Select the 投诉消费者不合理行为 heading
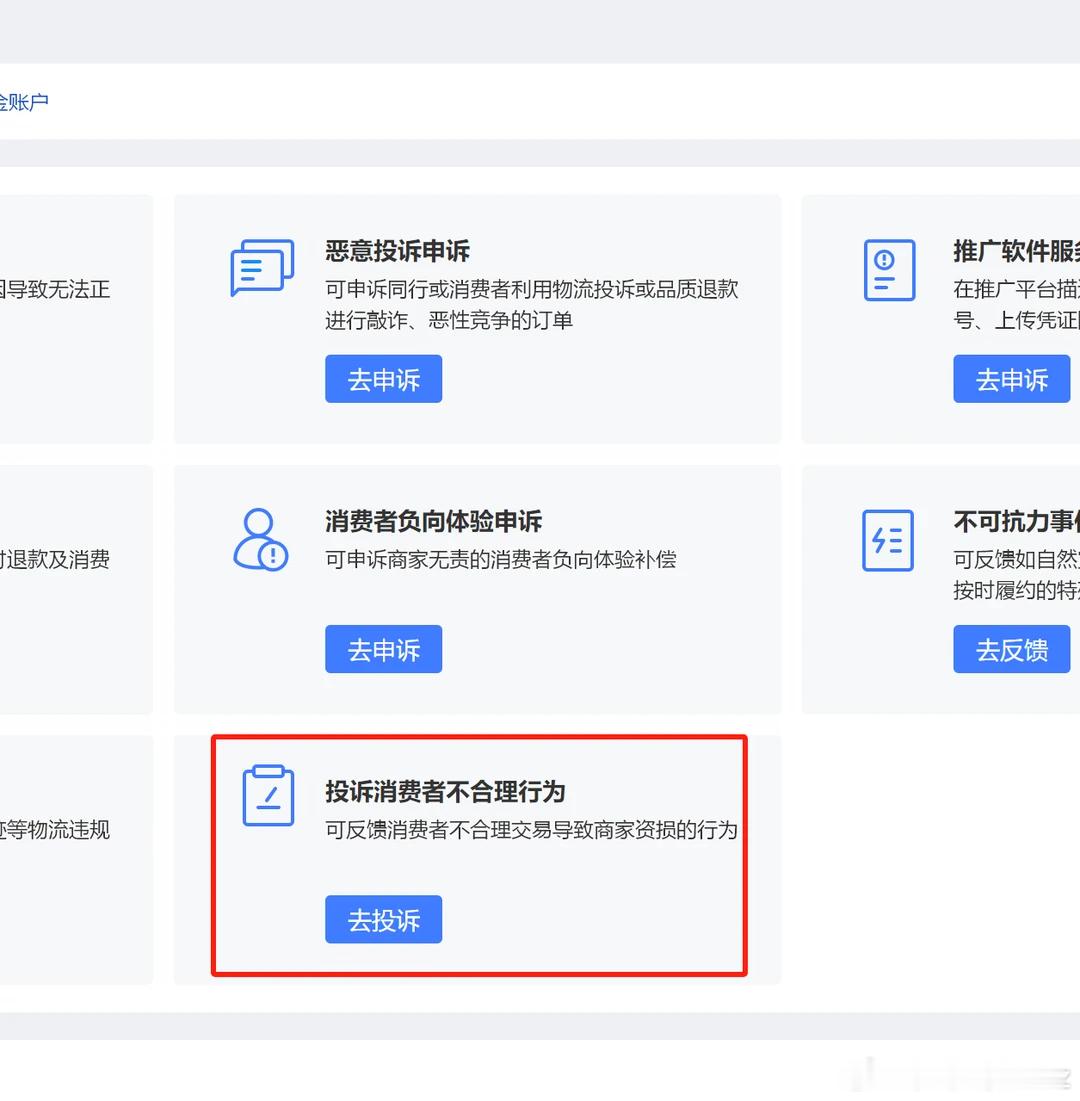 click(x=445, y=791)
